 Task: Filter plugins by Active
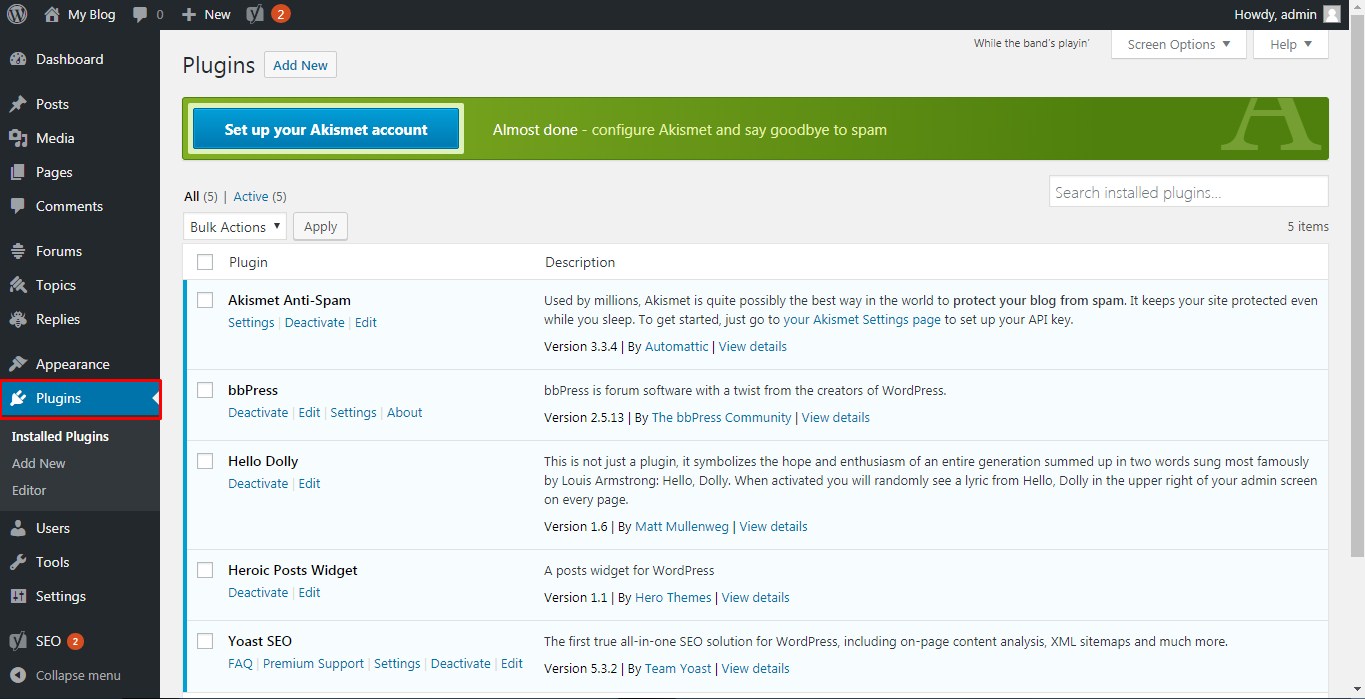251,197
